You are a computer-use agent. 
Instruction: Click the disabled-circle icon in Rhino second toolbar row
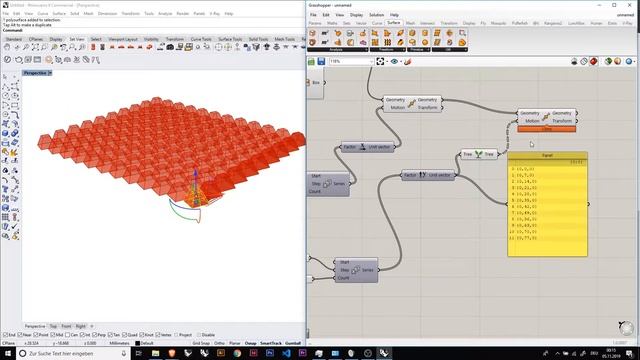(x=7, y=60)
